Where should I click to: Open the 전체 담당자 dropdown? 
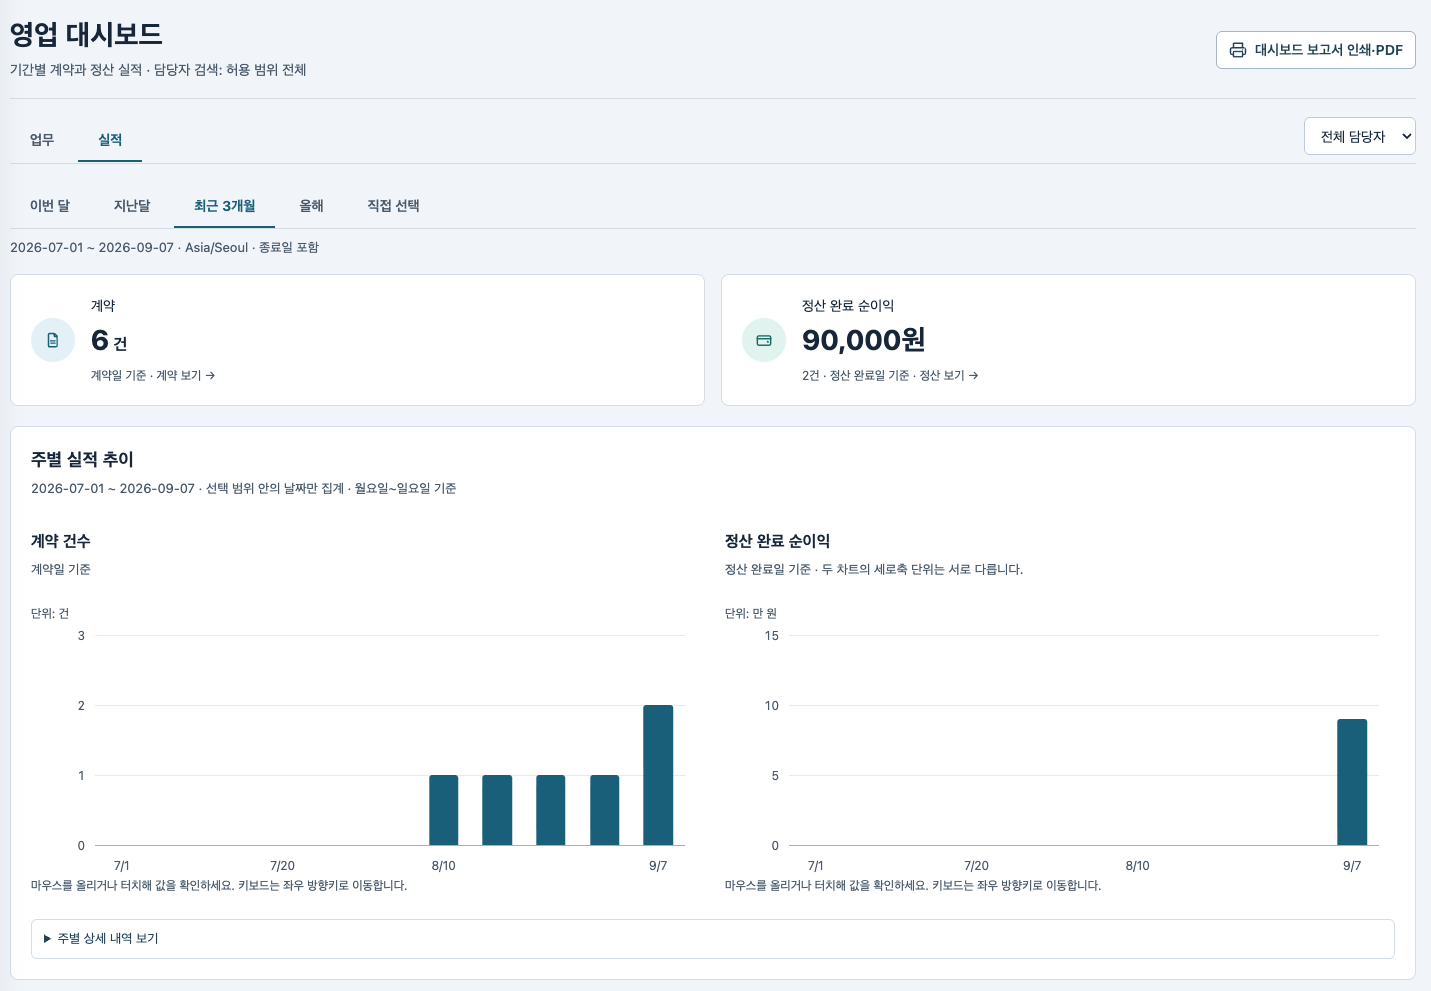(x=1359, y=137)
